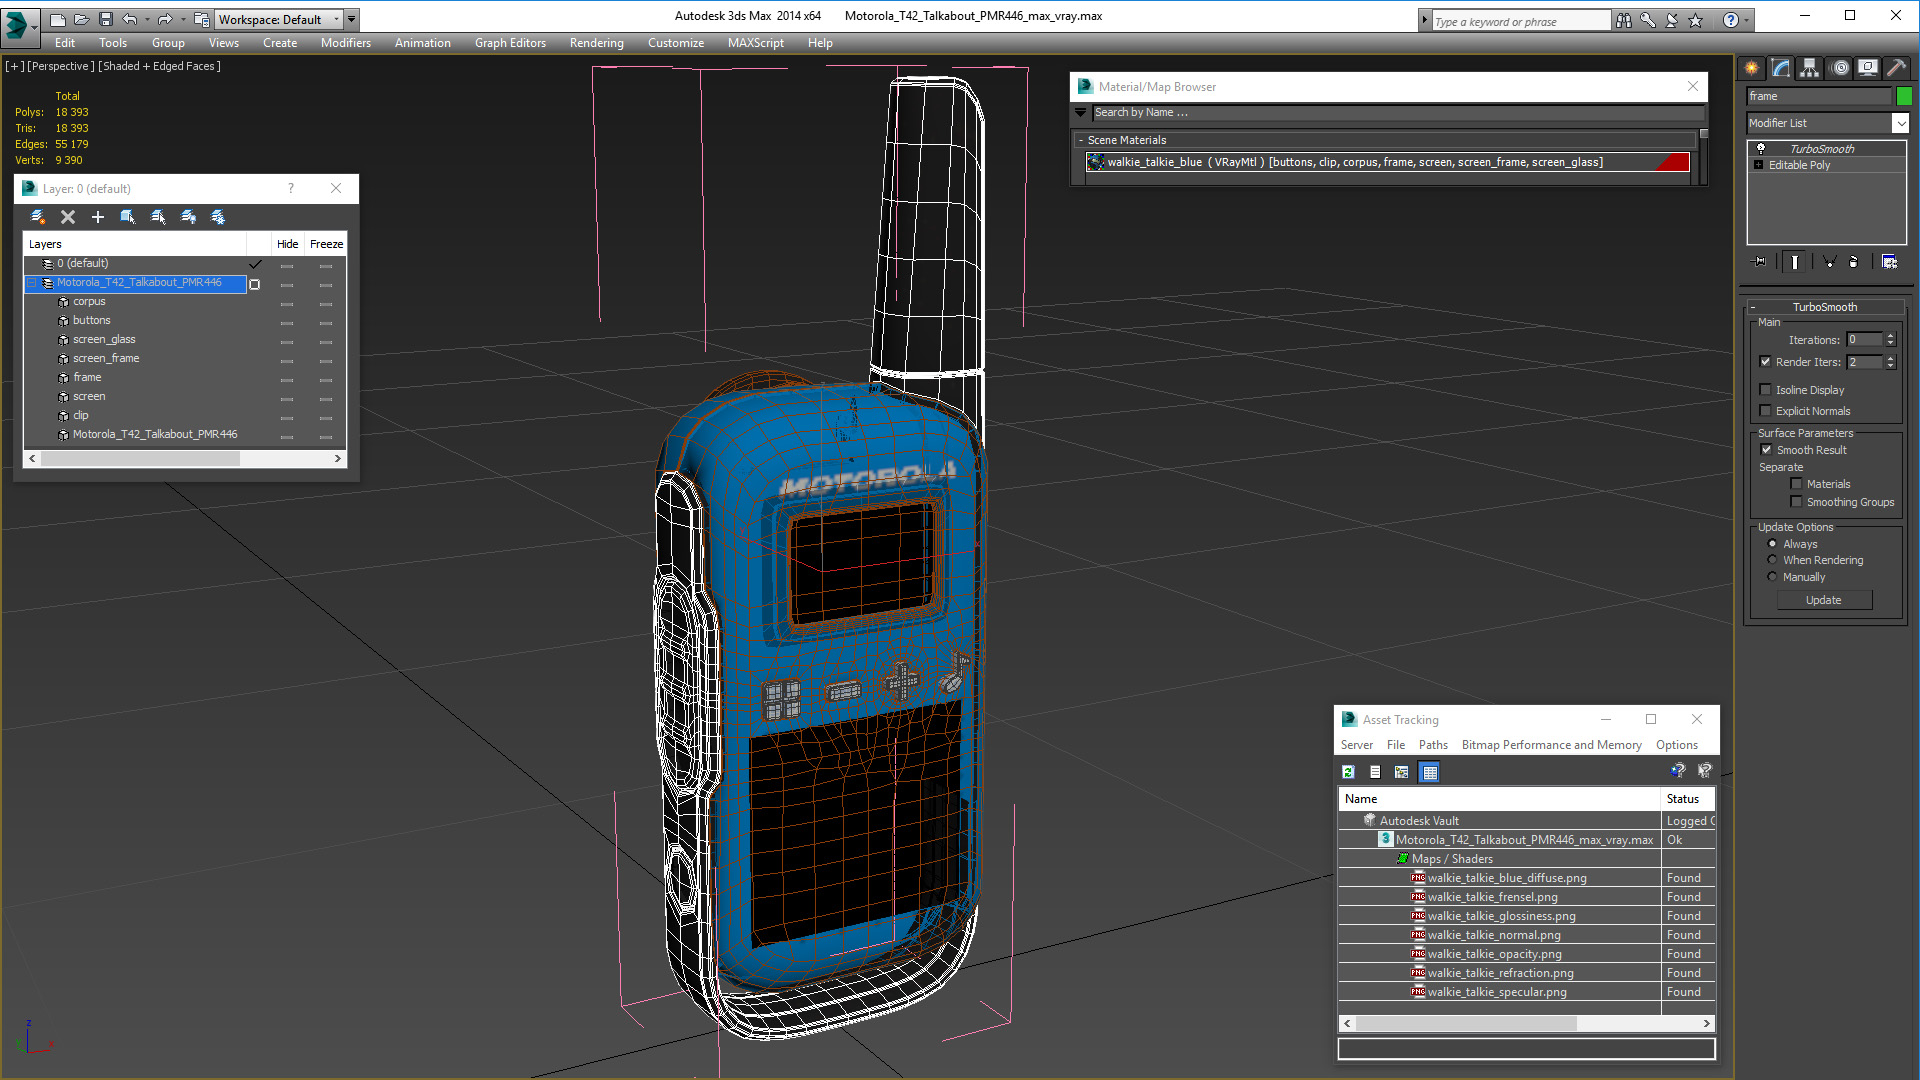Open the Utilities hammer panel tab
Image resolution: width=1920 pixels, height=1080 pixels.
click(1896, 68)
